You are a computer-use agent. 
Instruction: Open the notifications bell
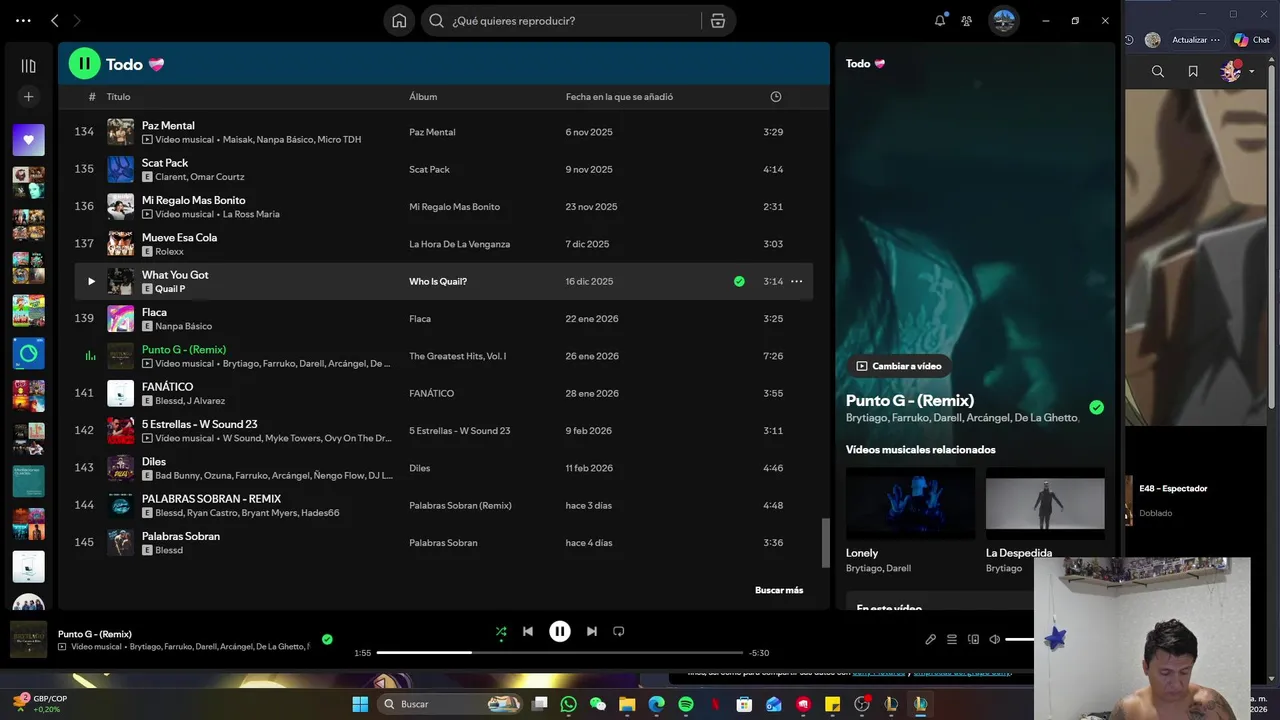(940, 20)
